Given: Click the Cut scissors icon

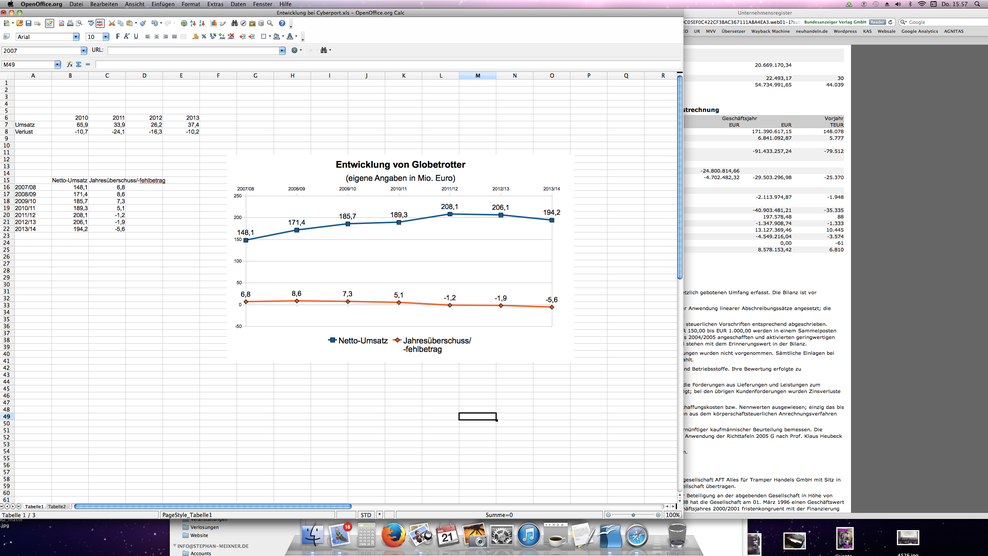Looking at the screenshot, I should pyautogui.click(x=112, y=23).
